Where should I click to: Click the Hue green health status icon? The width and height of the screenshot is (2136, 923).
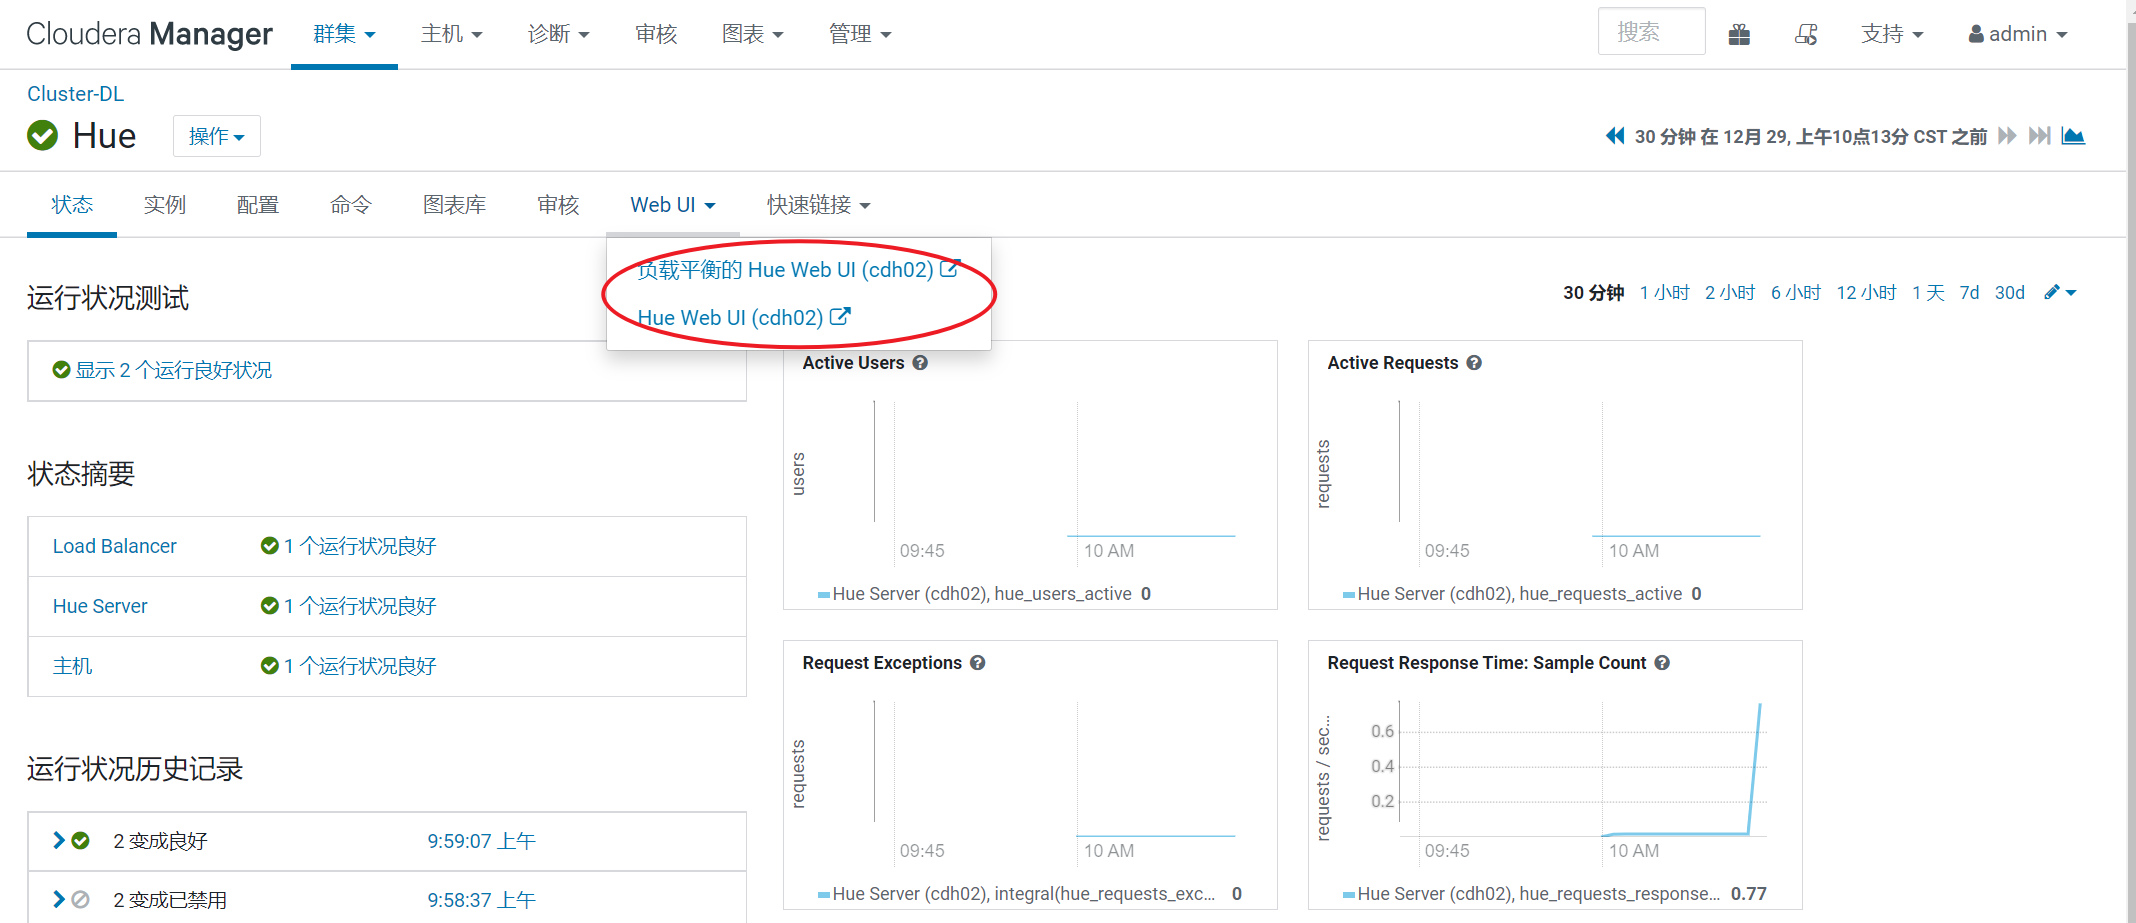[42, 135]
